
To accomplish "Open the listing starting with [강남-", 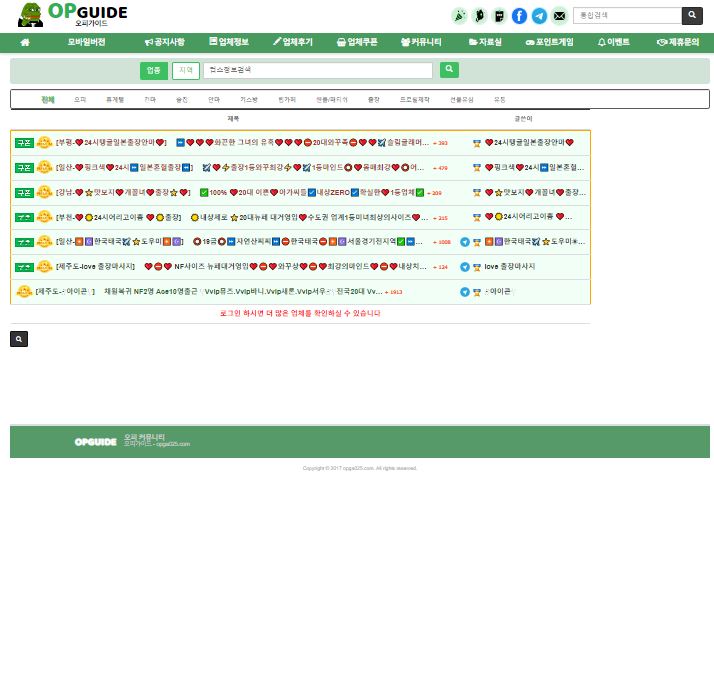I will [x=240, y=193].
